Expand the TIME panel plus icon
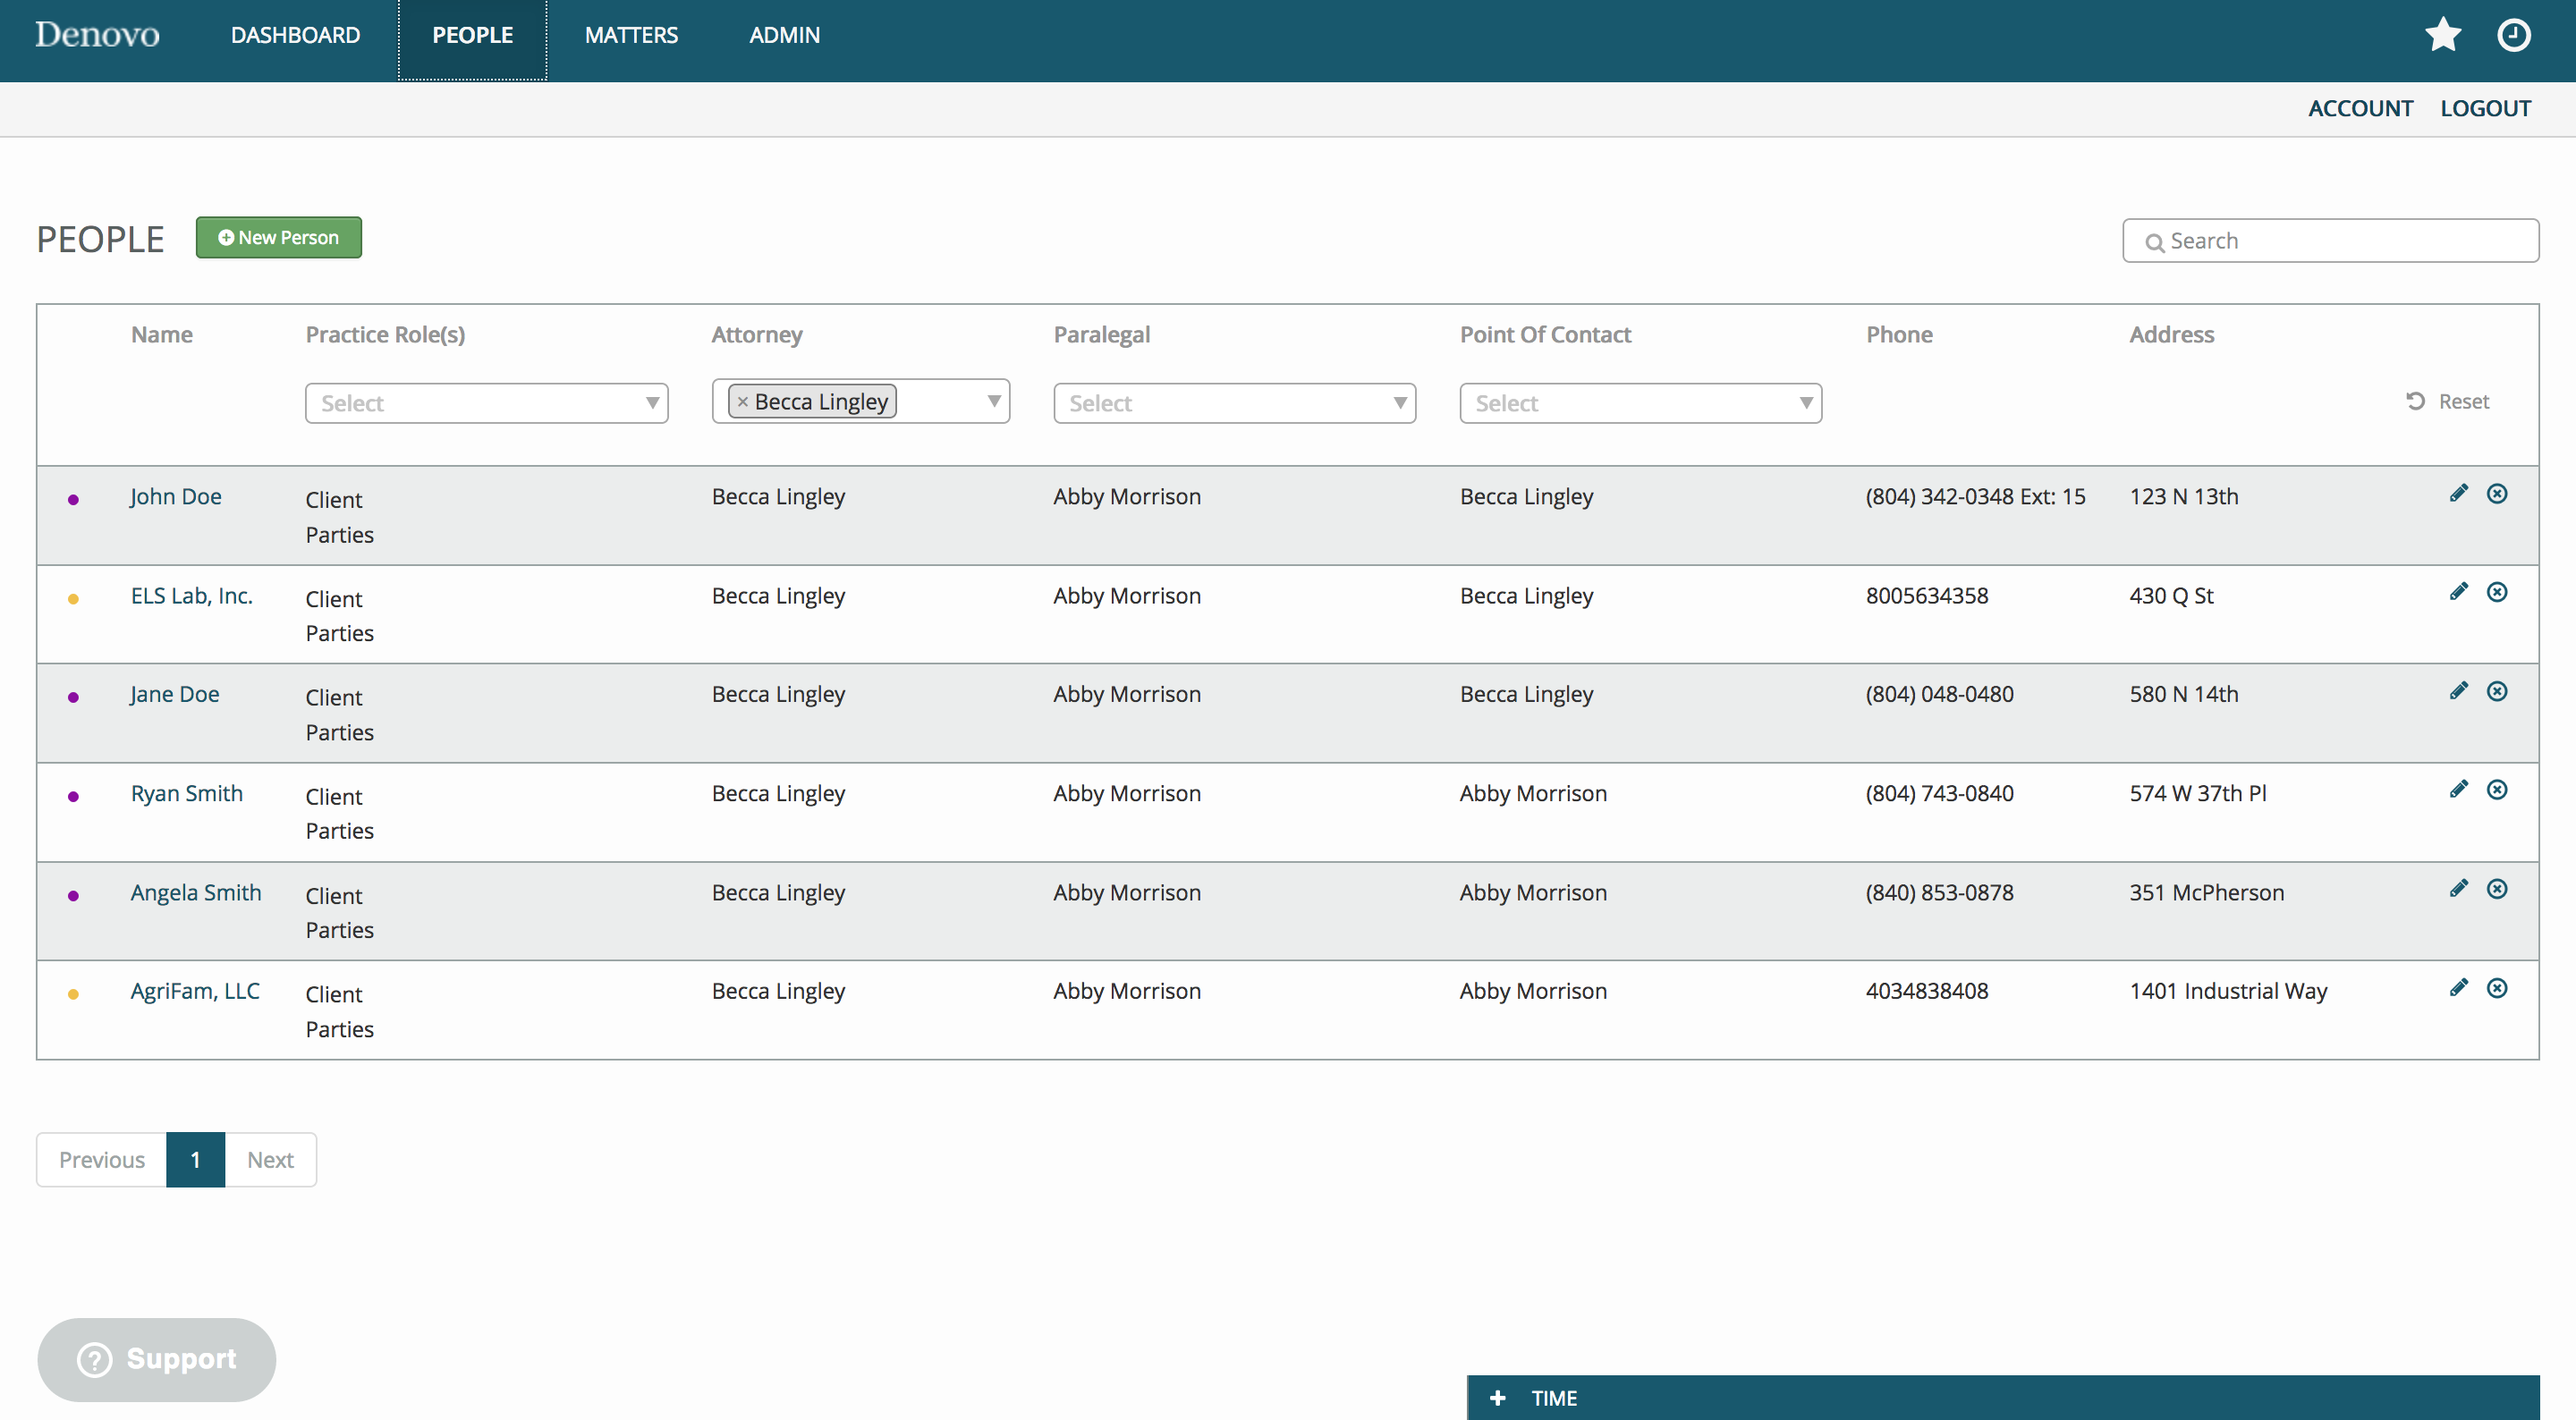Screen dimensions: 2576x1420 click(x=1497, y=1398)
